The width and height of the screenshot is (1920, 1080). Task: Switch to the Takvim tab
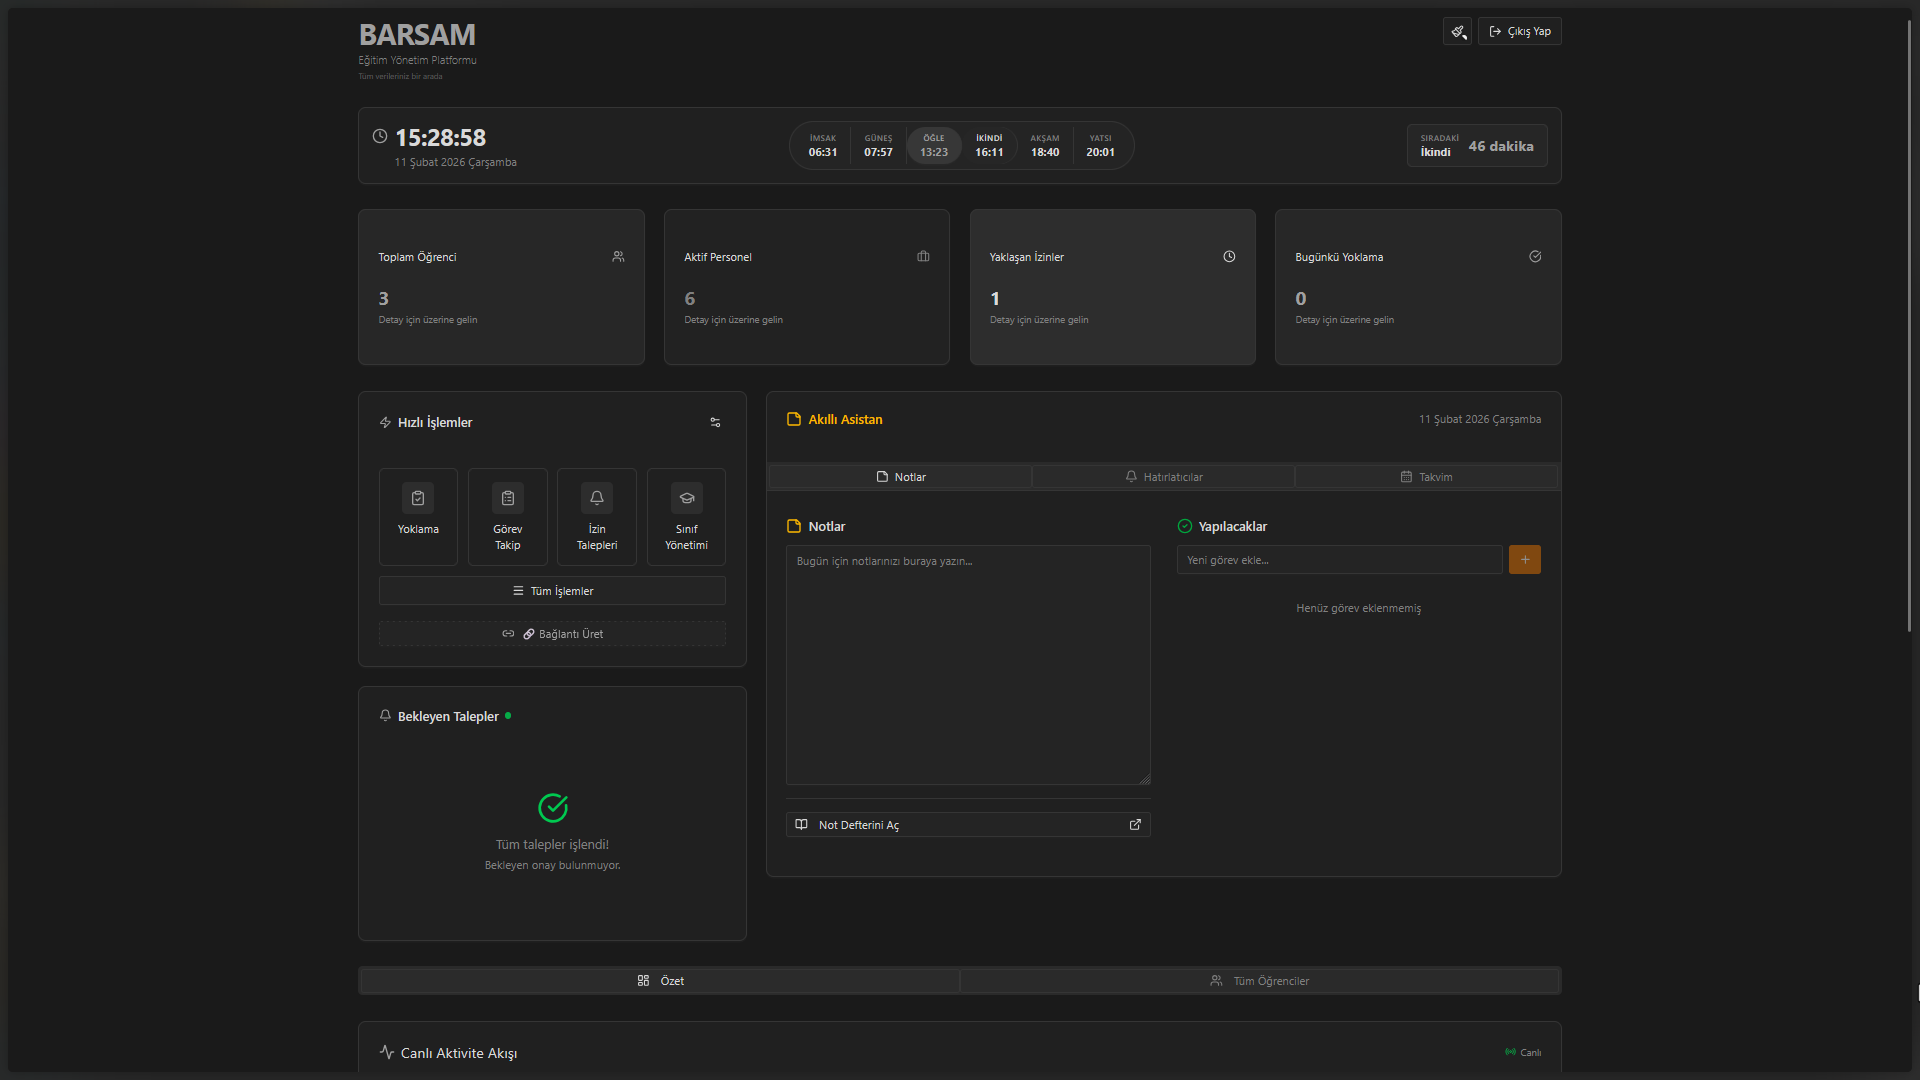pos(1426,477)
